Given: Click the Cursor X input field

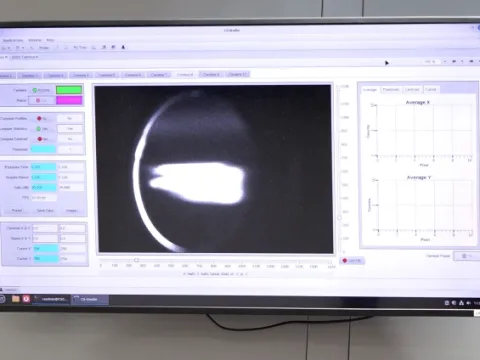Looking at the screenshot, I should (45, 248).
